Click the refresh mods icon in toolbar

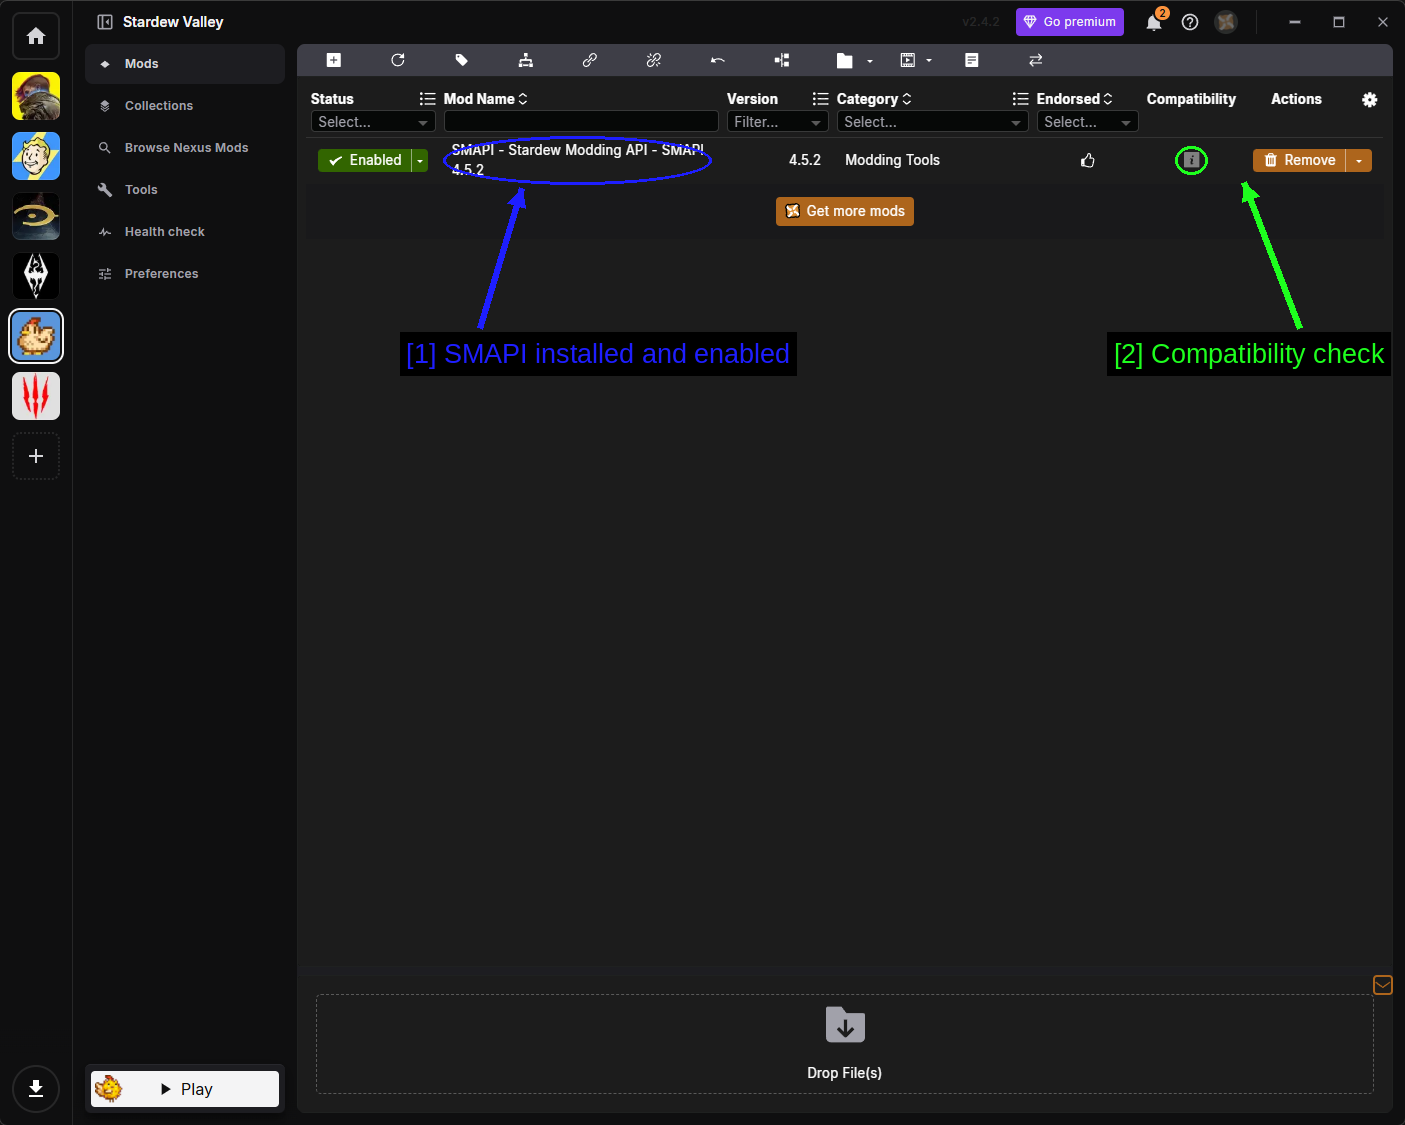[x=398, y=60]
